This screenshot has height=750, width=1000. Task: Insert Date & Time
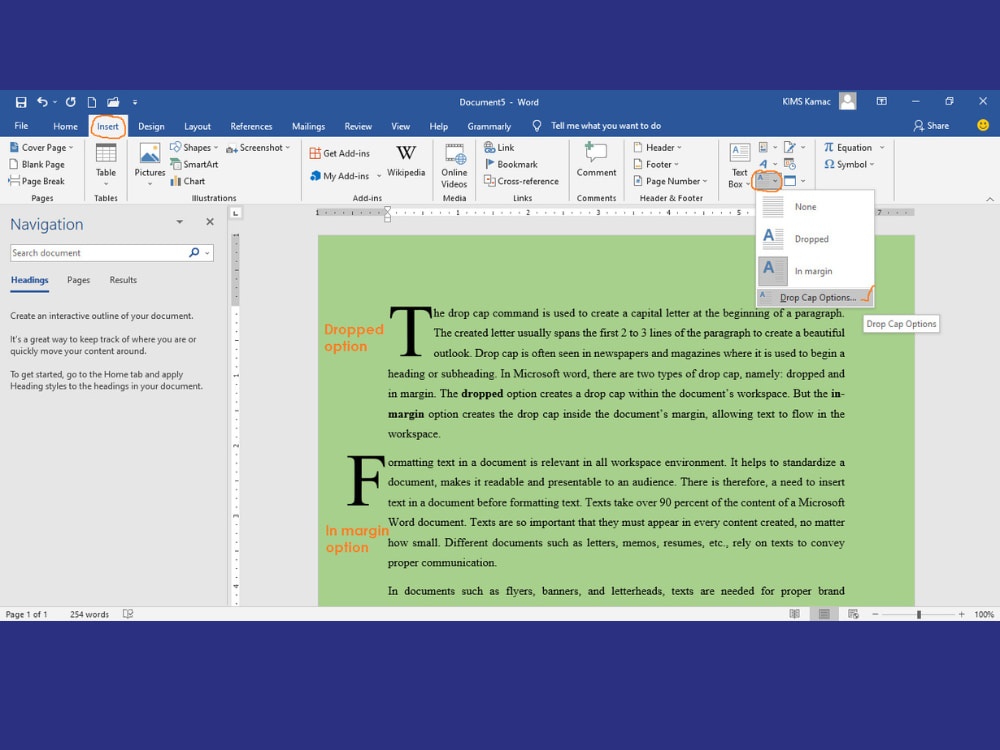coord(790,164)
